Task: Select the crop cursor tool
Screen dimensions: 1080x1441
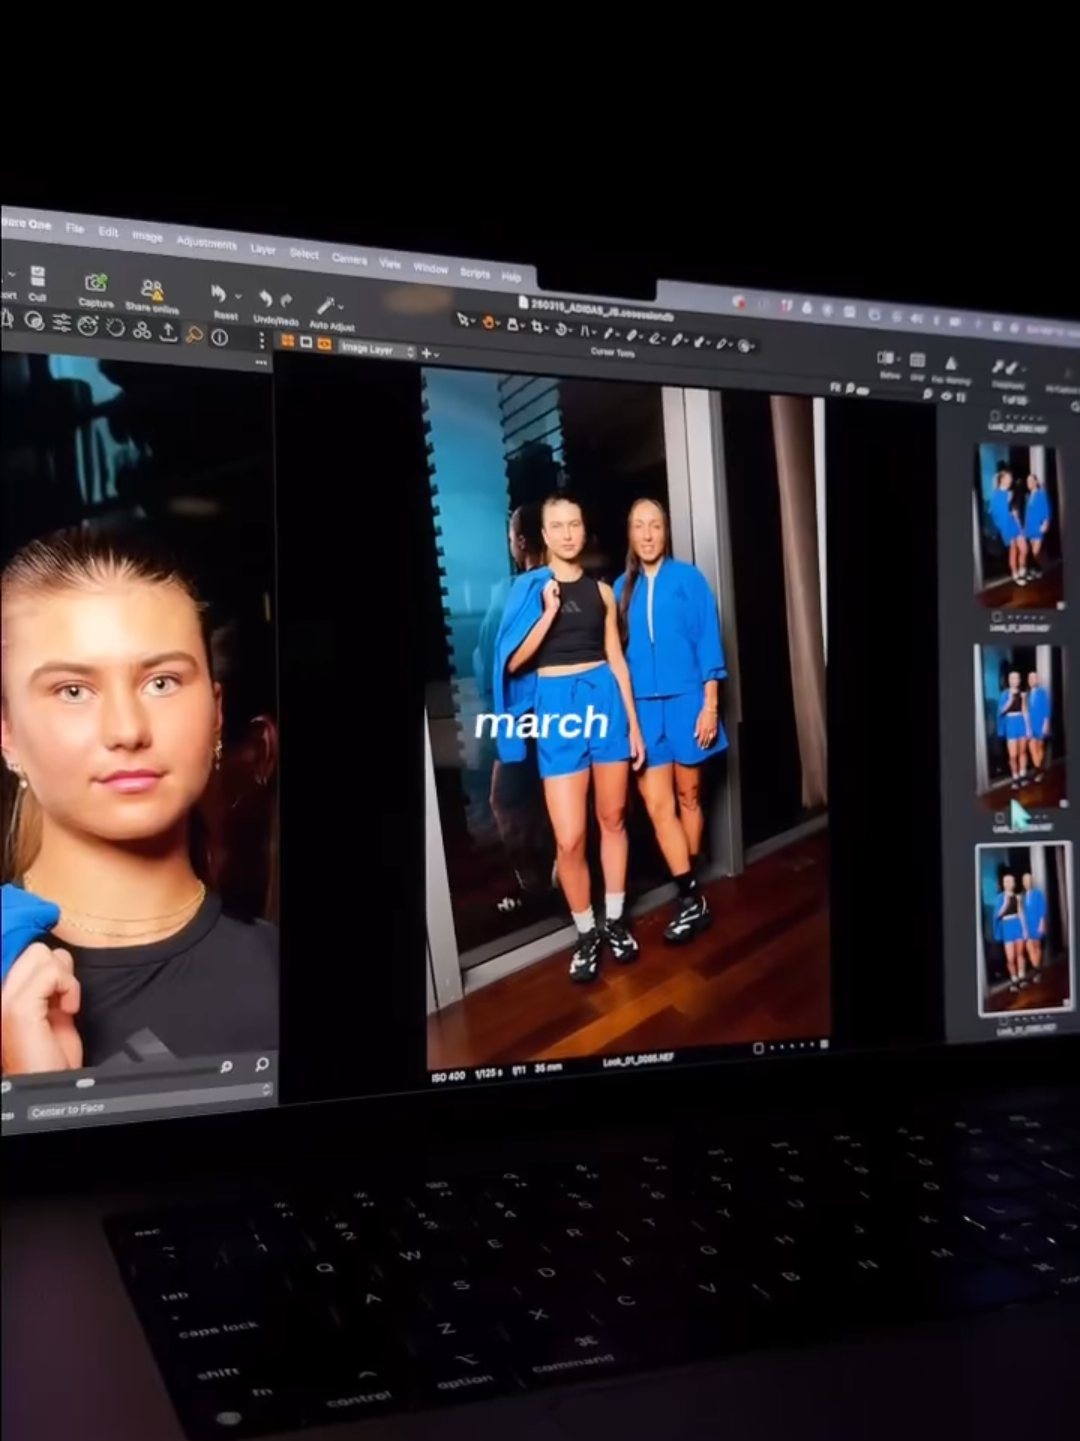Action: point(539,327)
